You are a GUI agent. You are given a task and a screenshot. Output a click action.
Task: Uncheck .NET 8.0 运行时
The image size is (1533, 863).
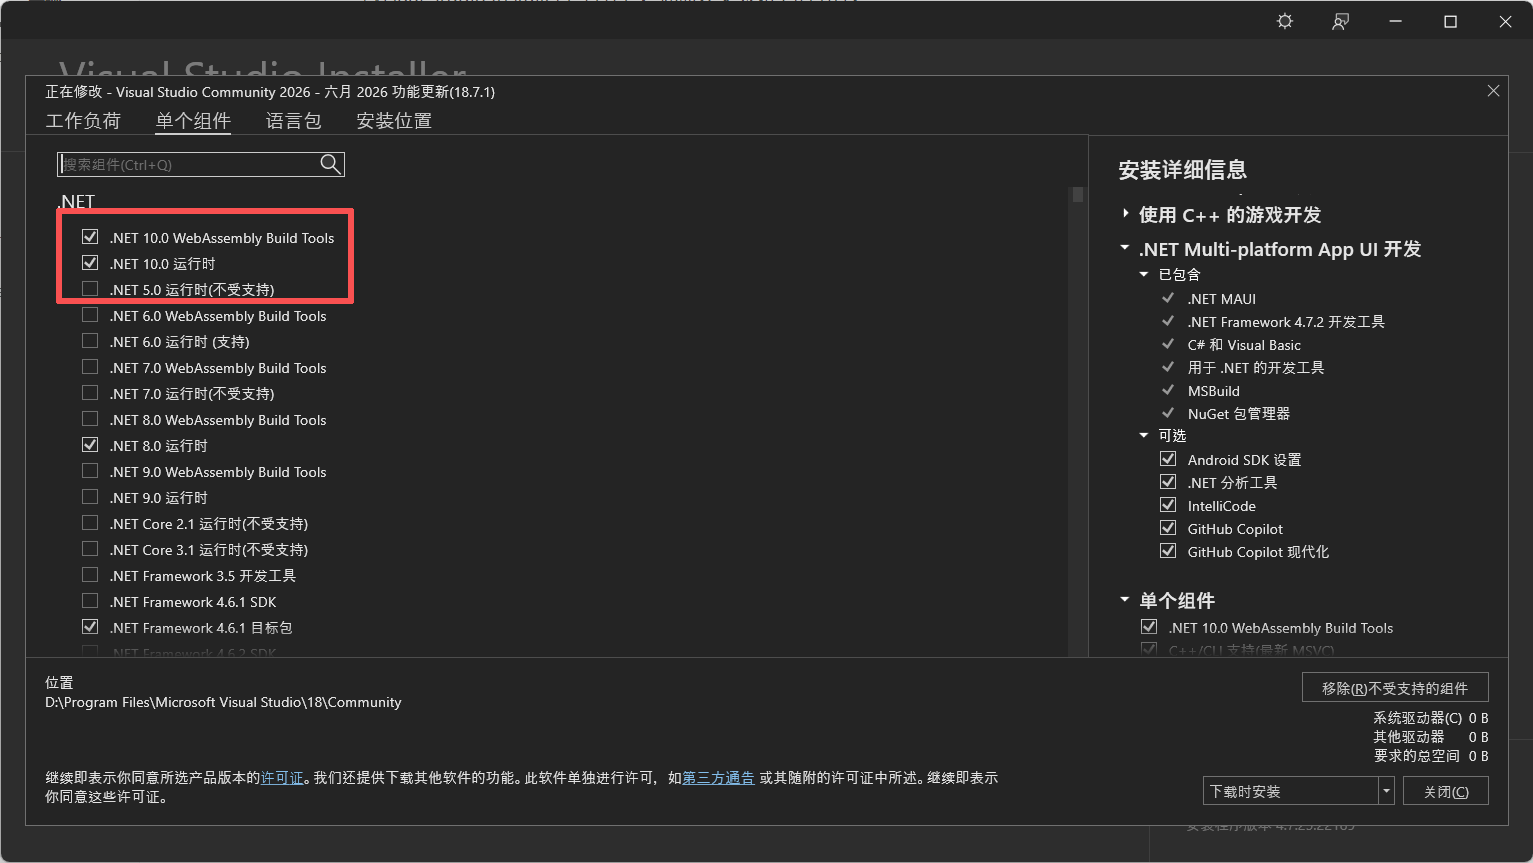point(90,445)
